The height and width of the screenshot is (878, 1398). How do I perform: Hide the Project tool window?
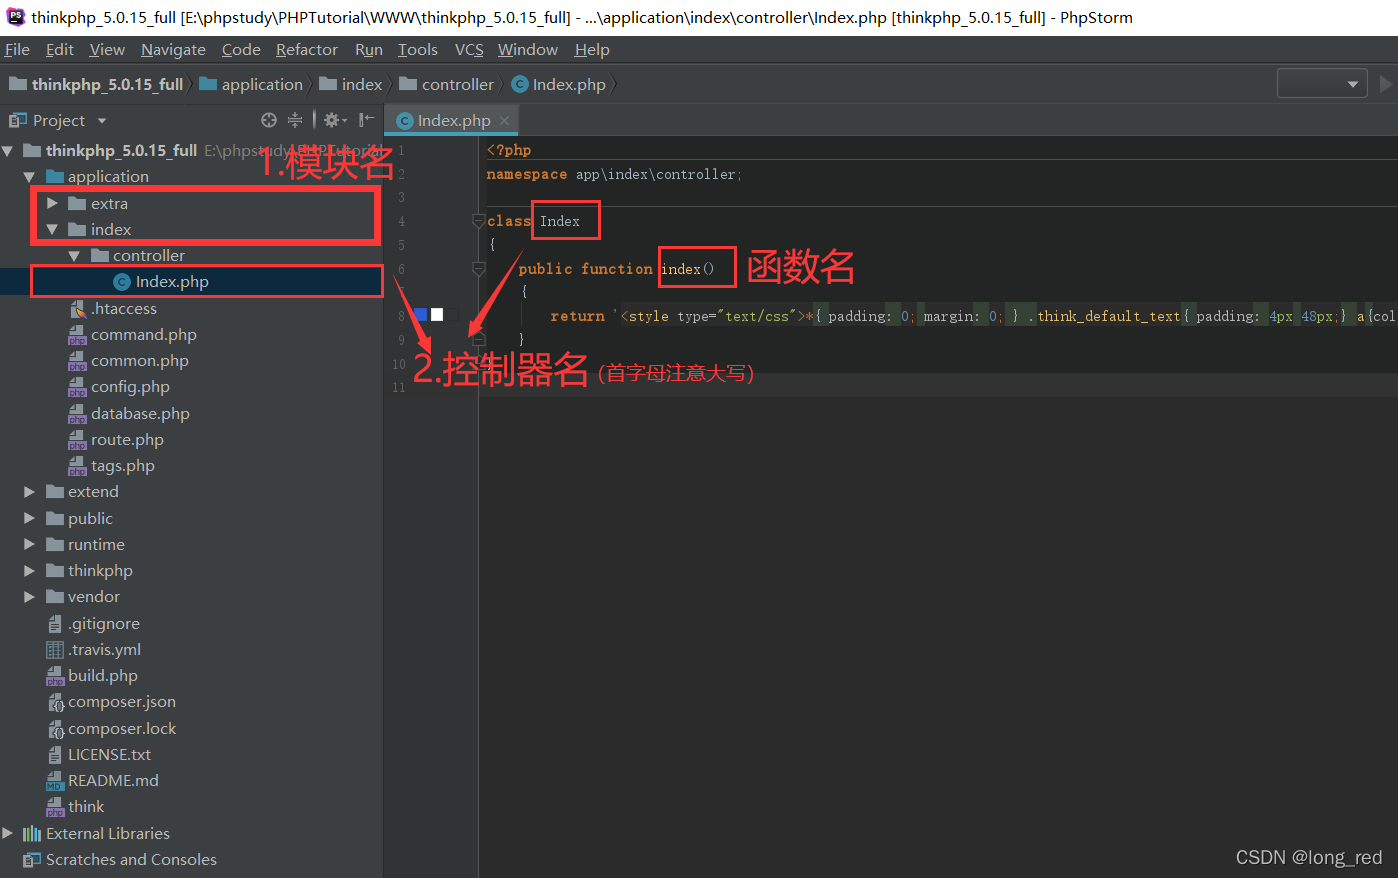(x=367, y=120)
